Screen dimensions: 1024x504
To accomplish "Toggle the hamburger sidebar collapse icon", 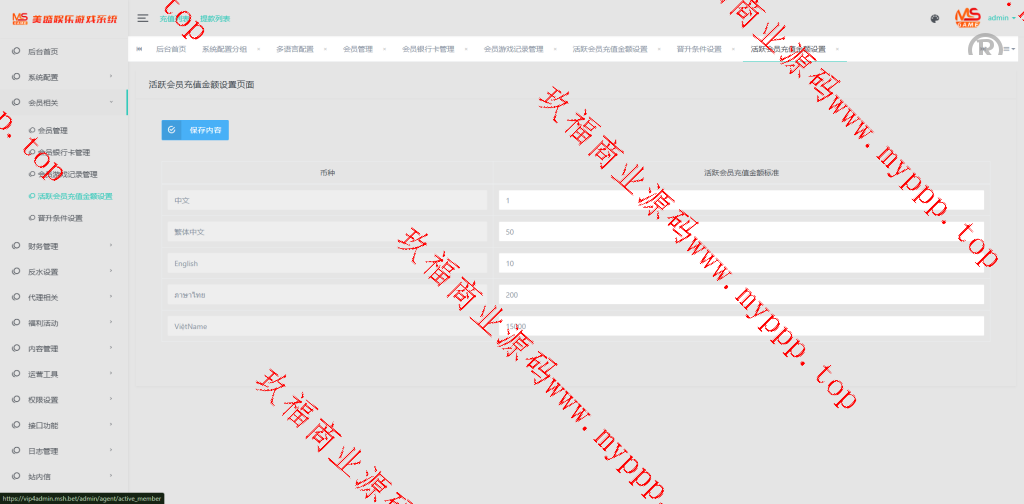I will 143,18.
